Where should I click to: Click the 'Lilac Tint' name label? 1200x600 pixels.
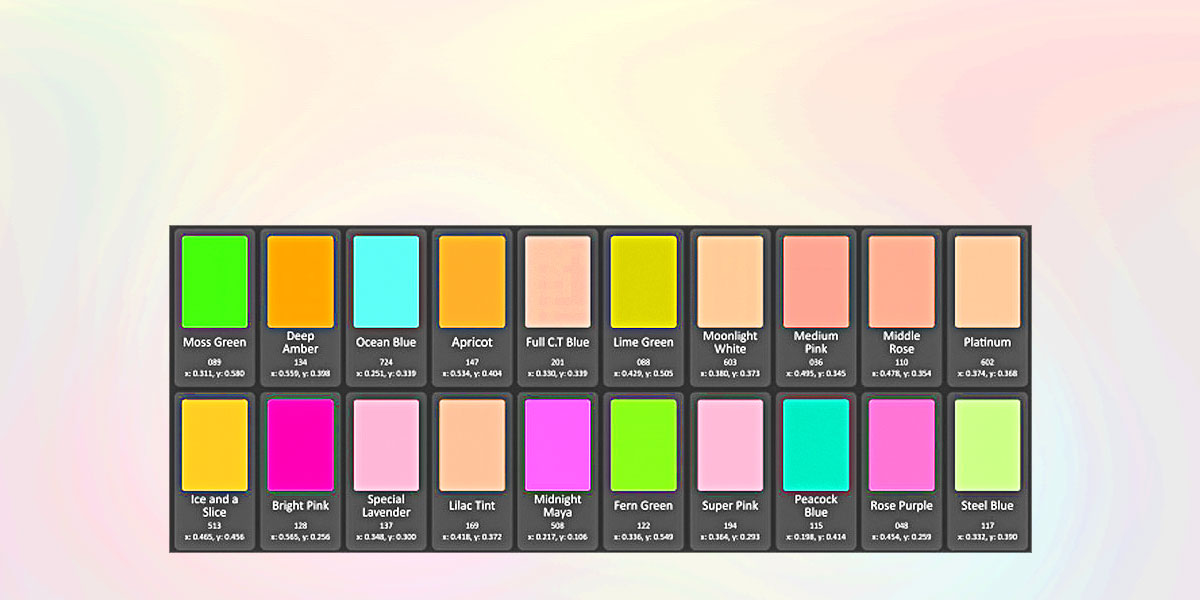click(x=472, y=506)
